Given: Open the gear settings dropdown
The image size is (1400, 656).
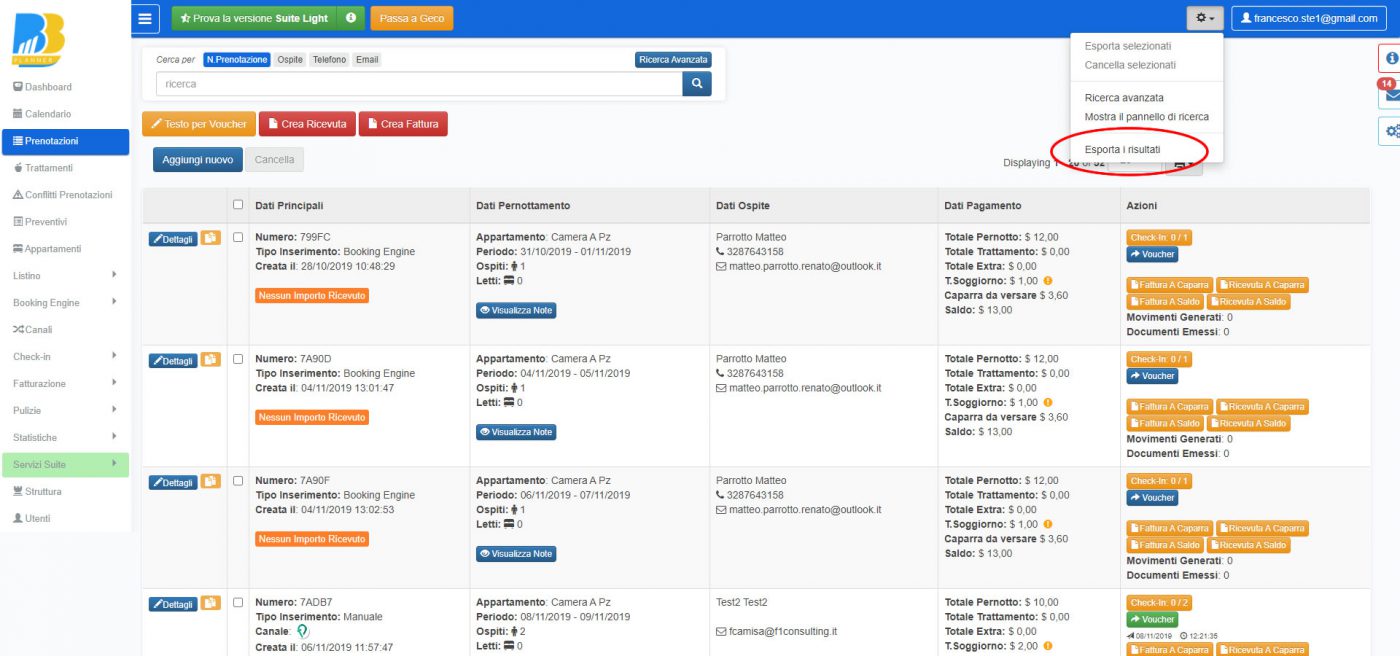Looking at the screenshot, I should click(x=1204, y=18).
